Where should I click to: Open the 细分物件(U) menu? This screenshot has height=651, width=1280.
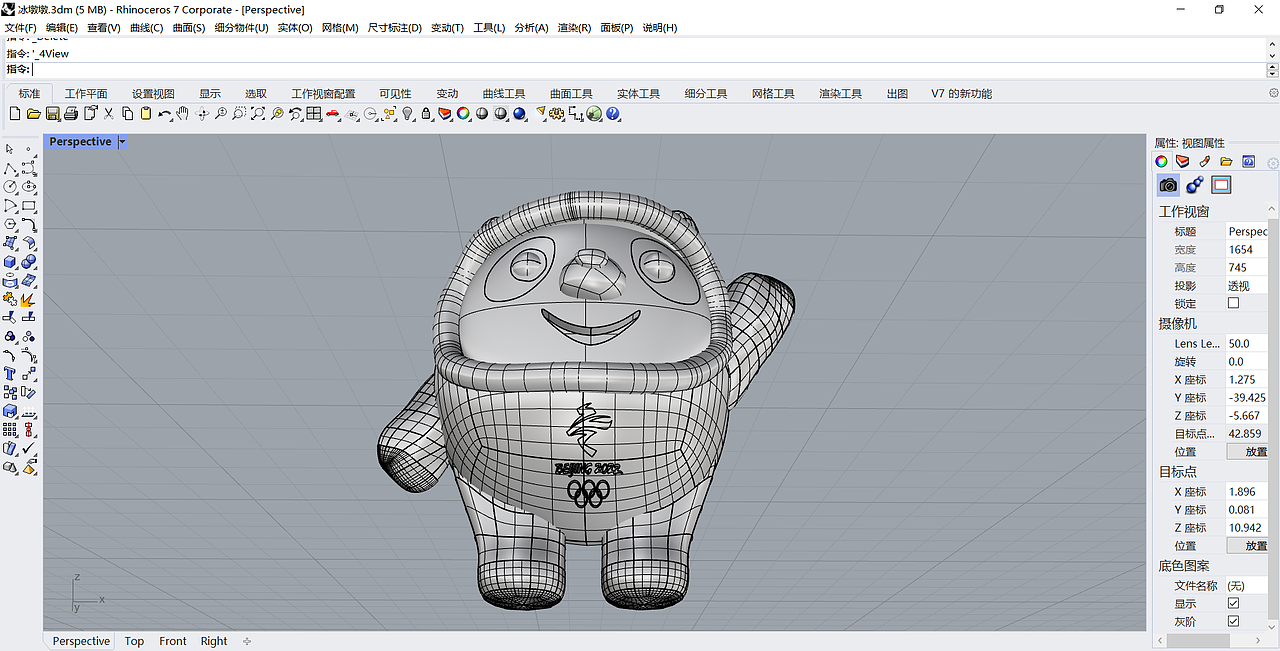(242, 28)
